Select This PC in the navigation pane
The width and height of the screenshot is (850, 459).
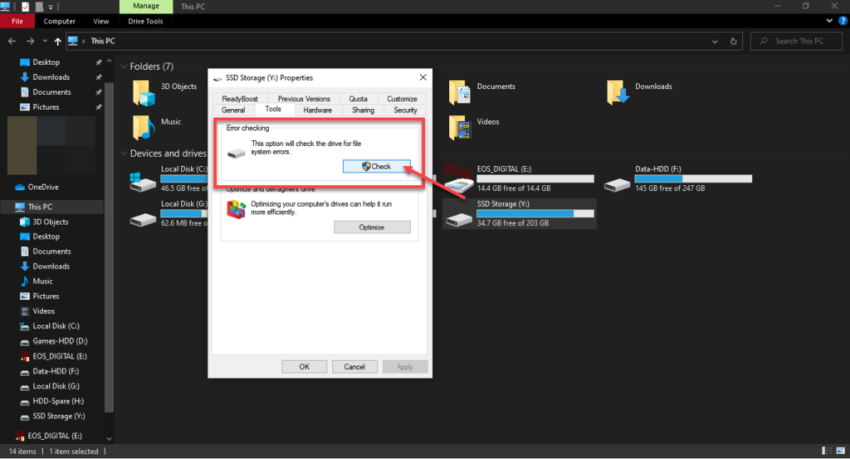40,206
